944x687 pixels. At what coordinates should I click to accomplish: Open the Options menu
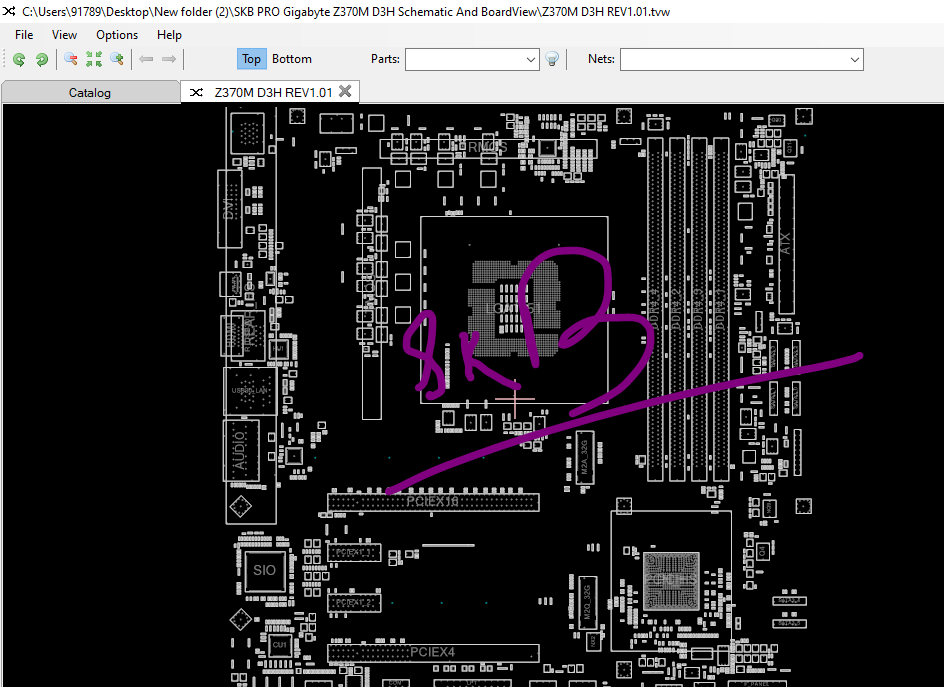(x=117, y=35)
